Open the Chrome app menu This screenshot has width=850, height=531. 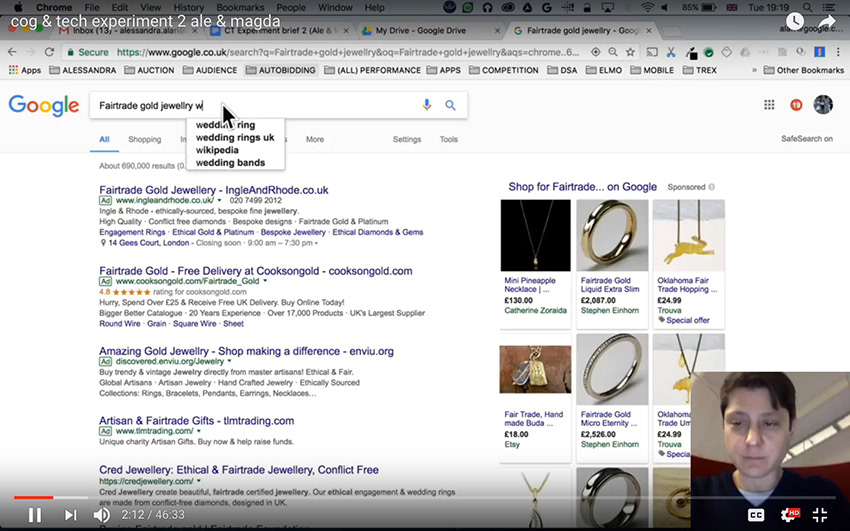point(54,8)
